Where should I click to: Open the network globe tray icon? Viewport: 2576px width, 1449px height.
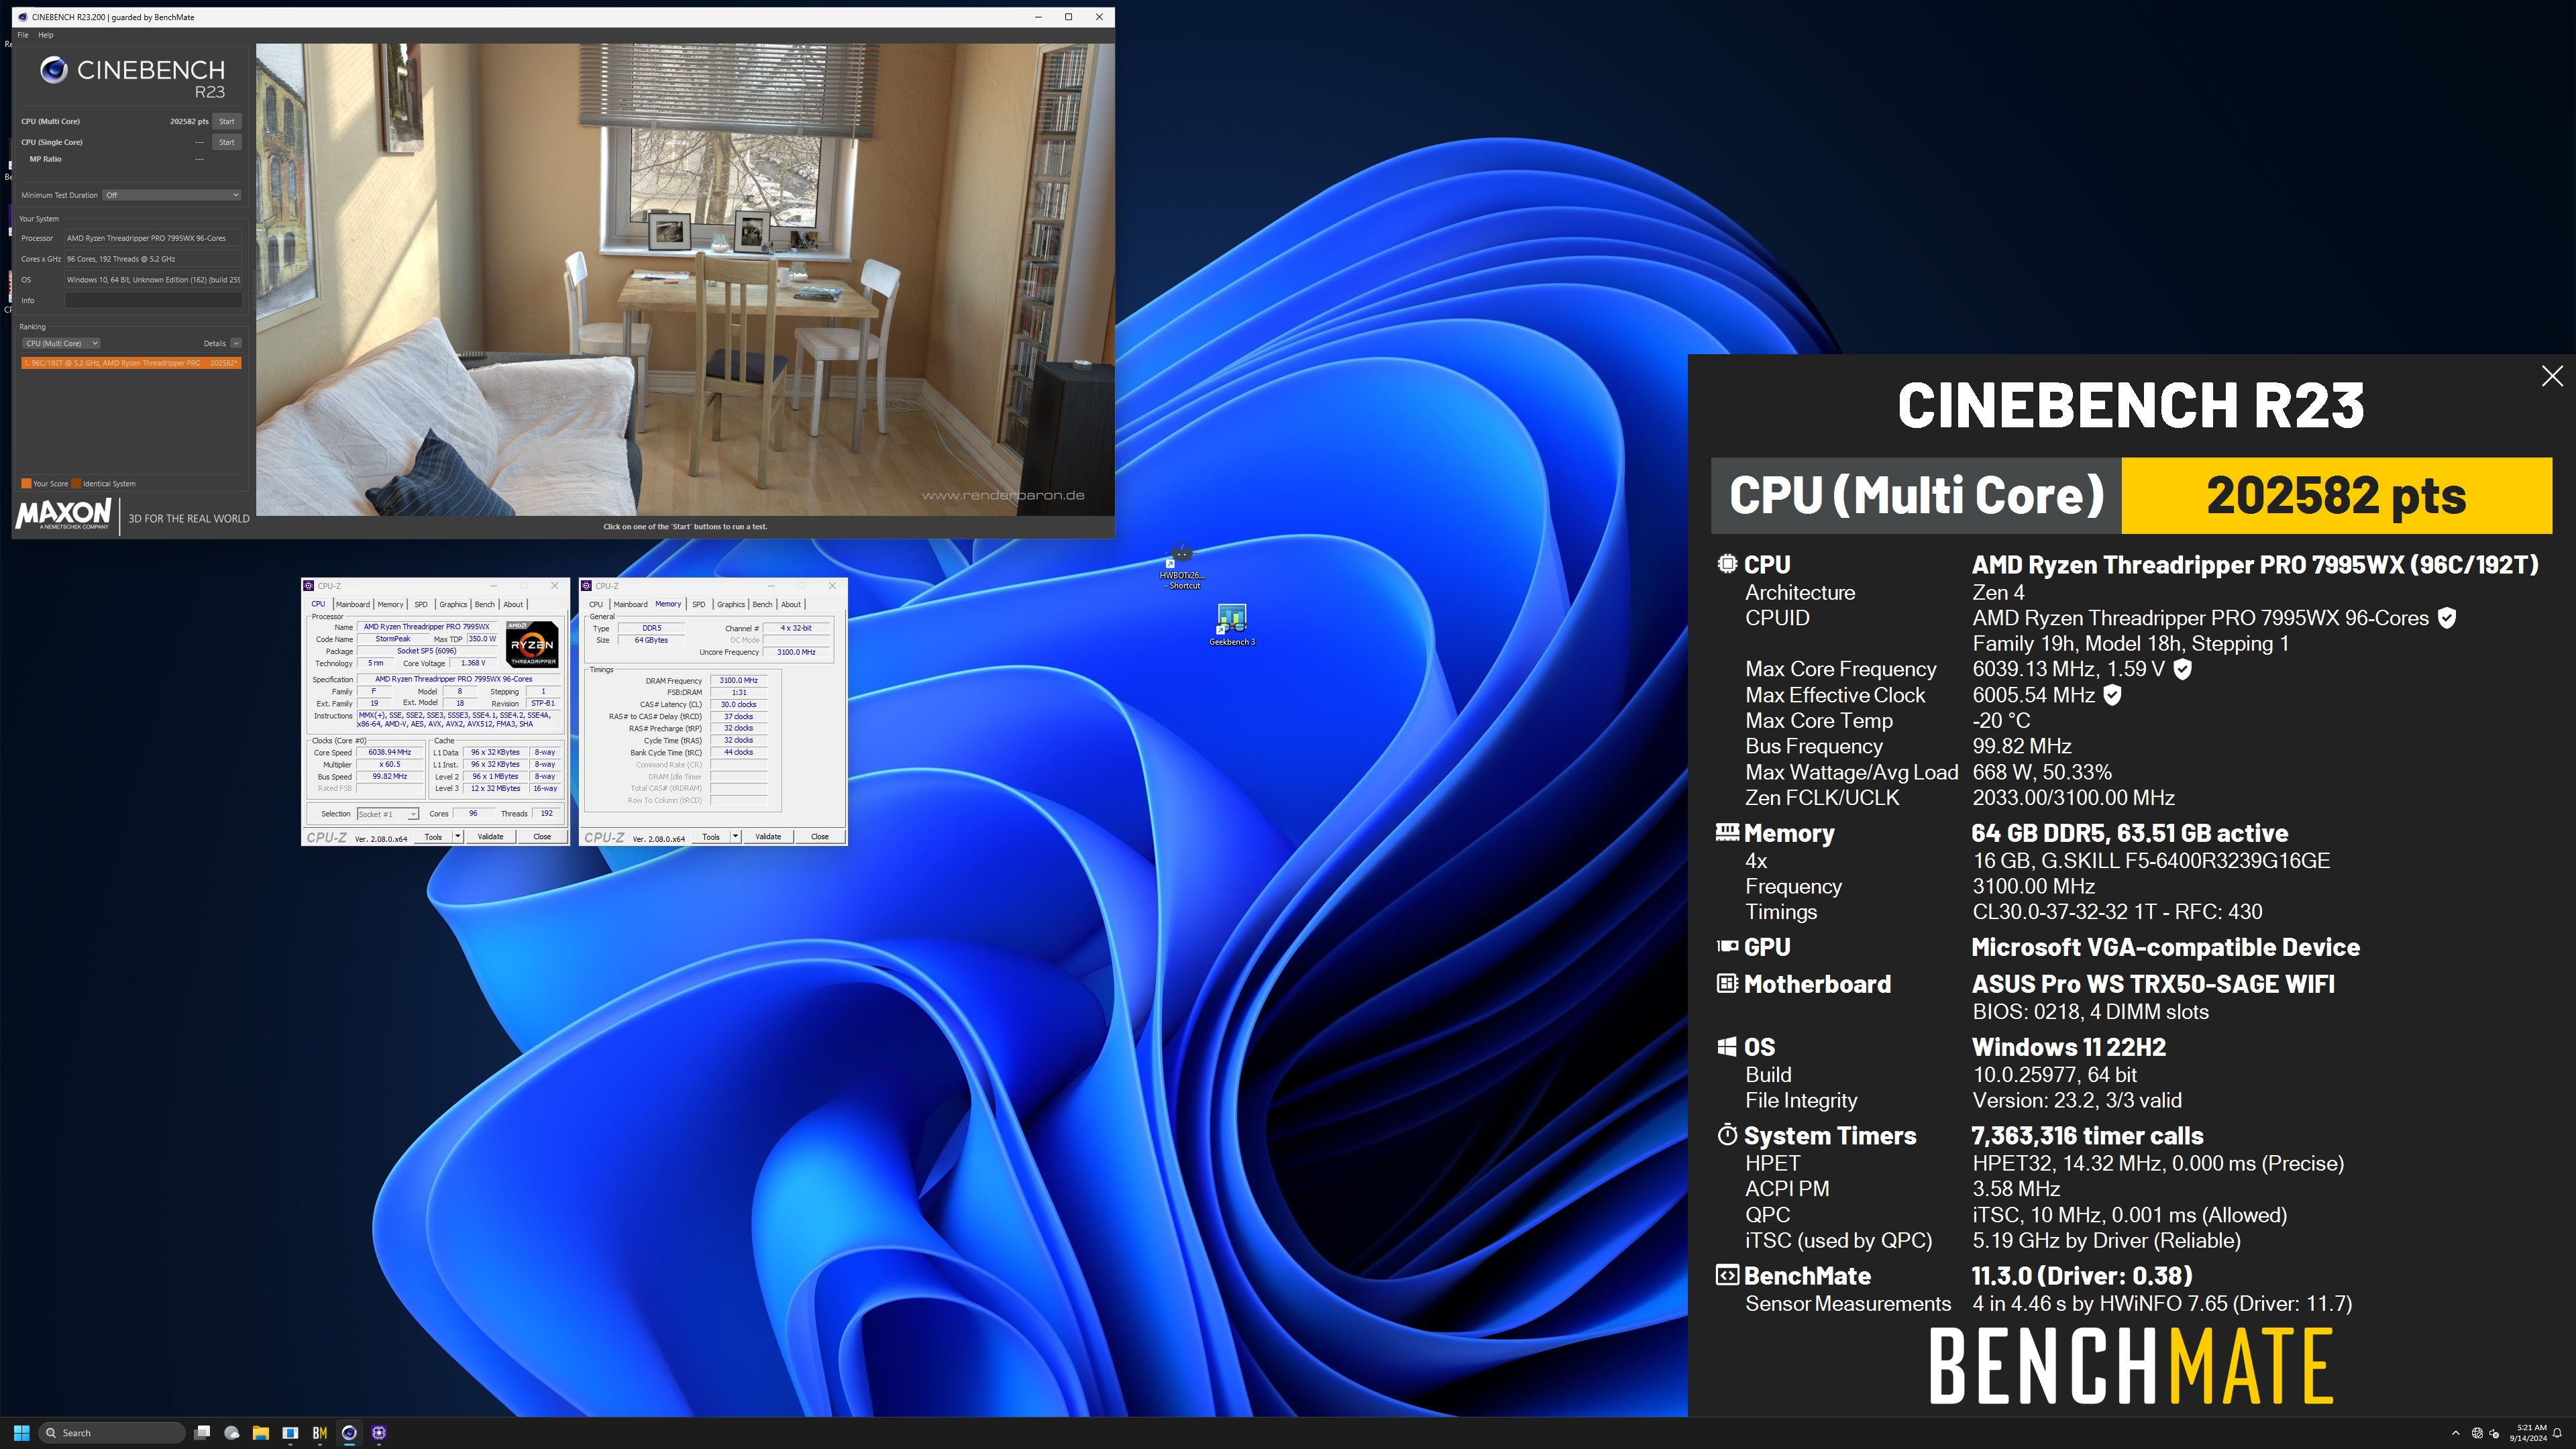click(2477, 1432)
